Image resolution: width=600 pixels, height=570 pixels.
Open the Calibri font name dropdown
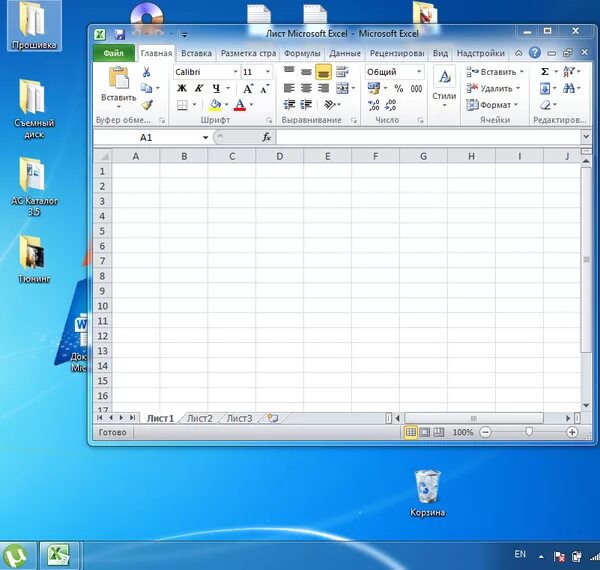[x=235, y=72]
